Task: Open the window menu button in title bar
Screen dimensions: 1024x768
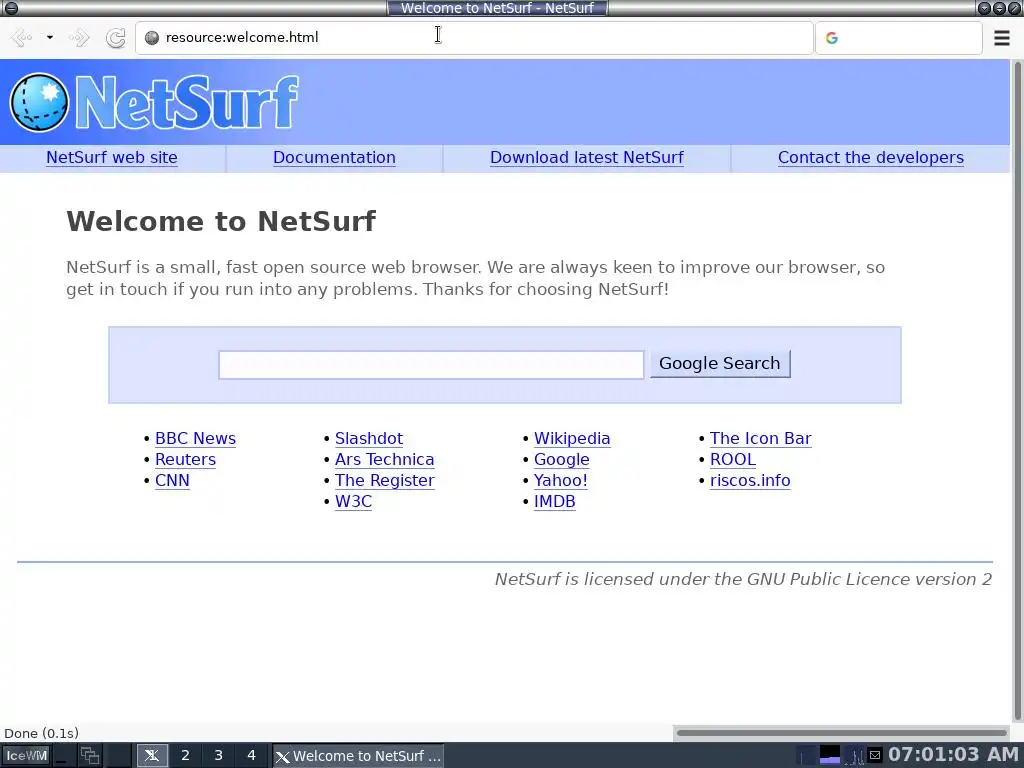Action: coord(11,8)
